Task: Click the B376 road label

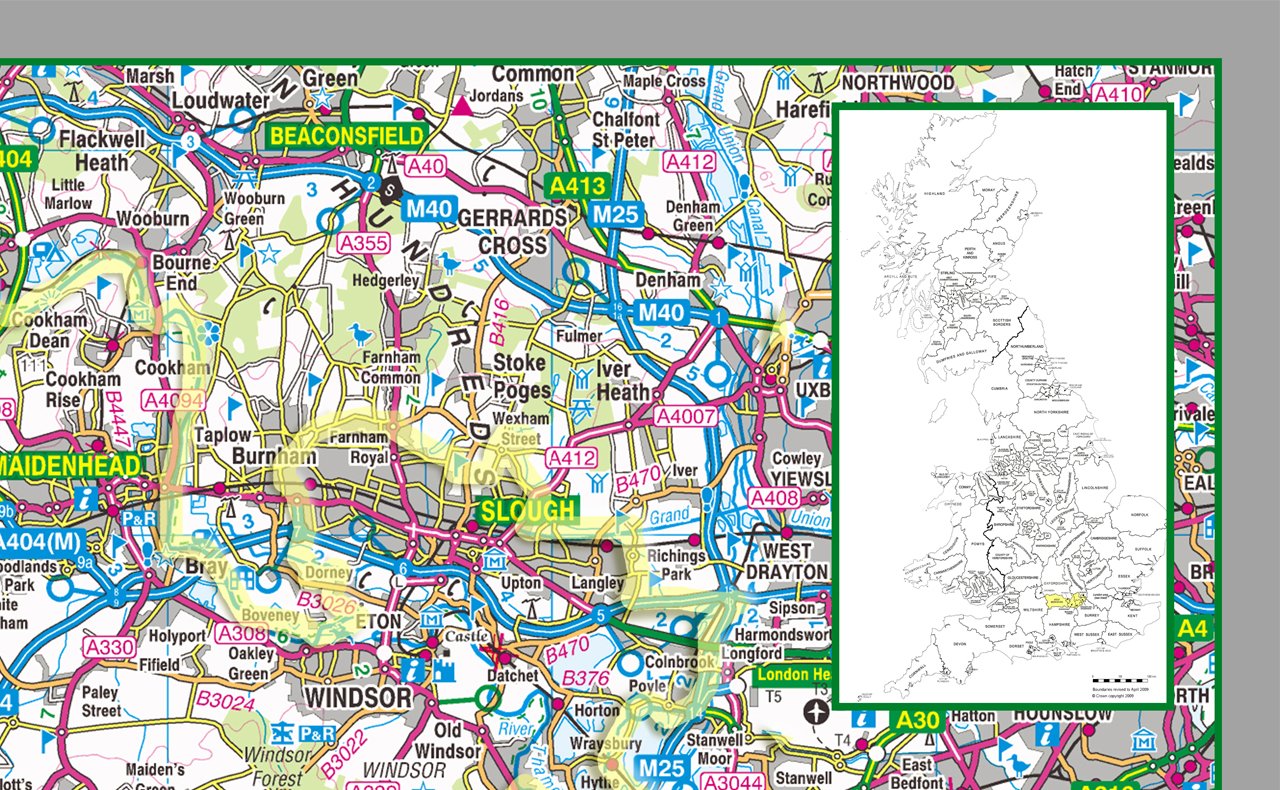Action: pos(585,679)
